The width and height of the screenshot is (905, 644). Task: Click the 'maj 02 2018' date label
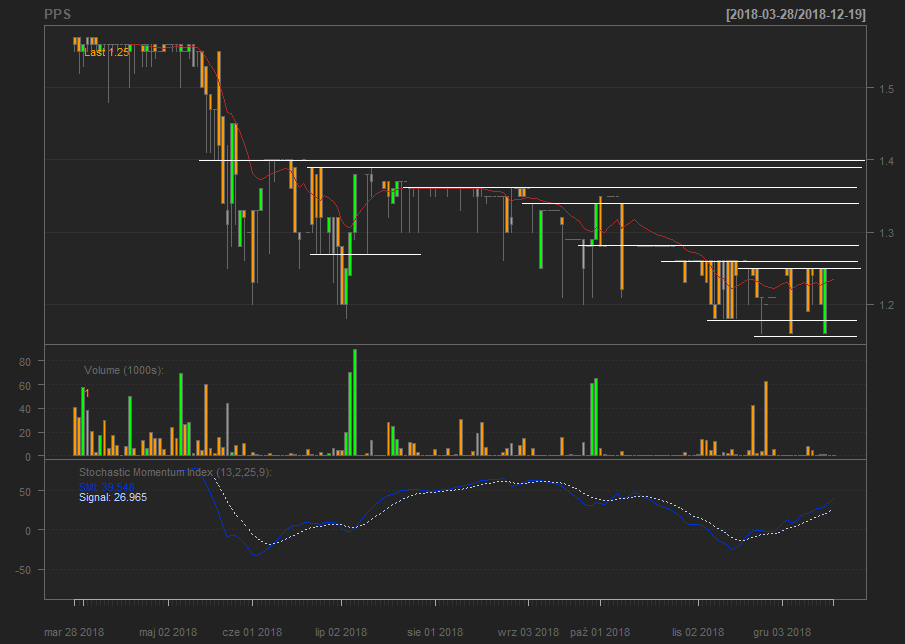click(168, 632)
